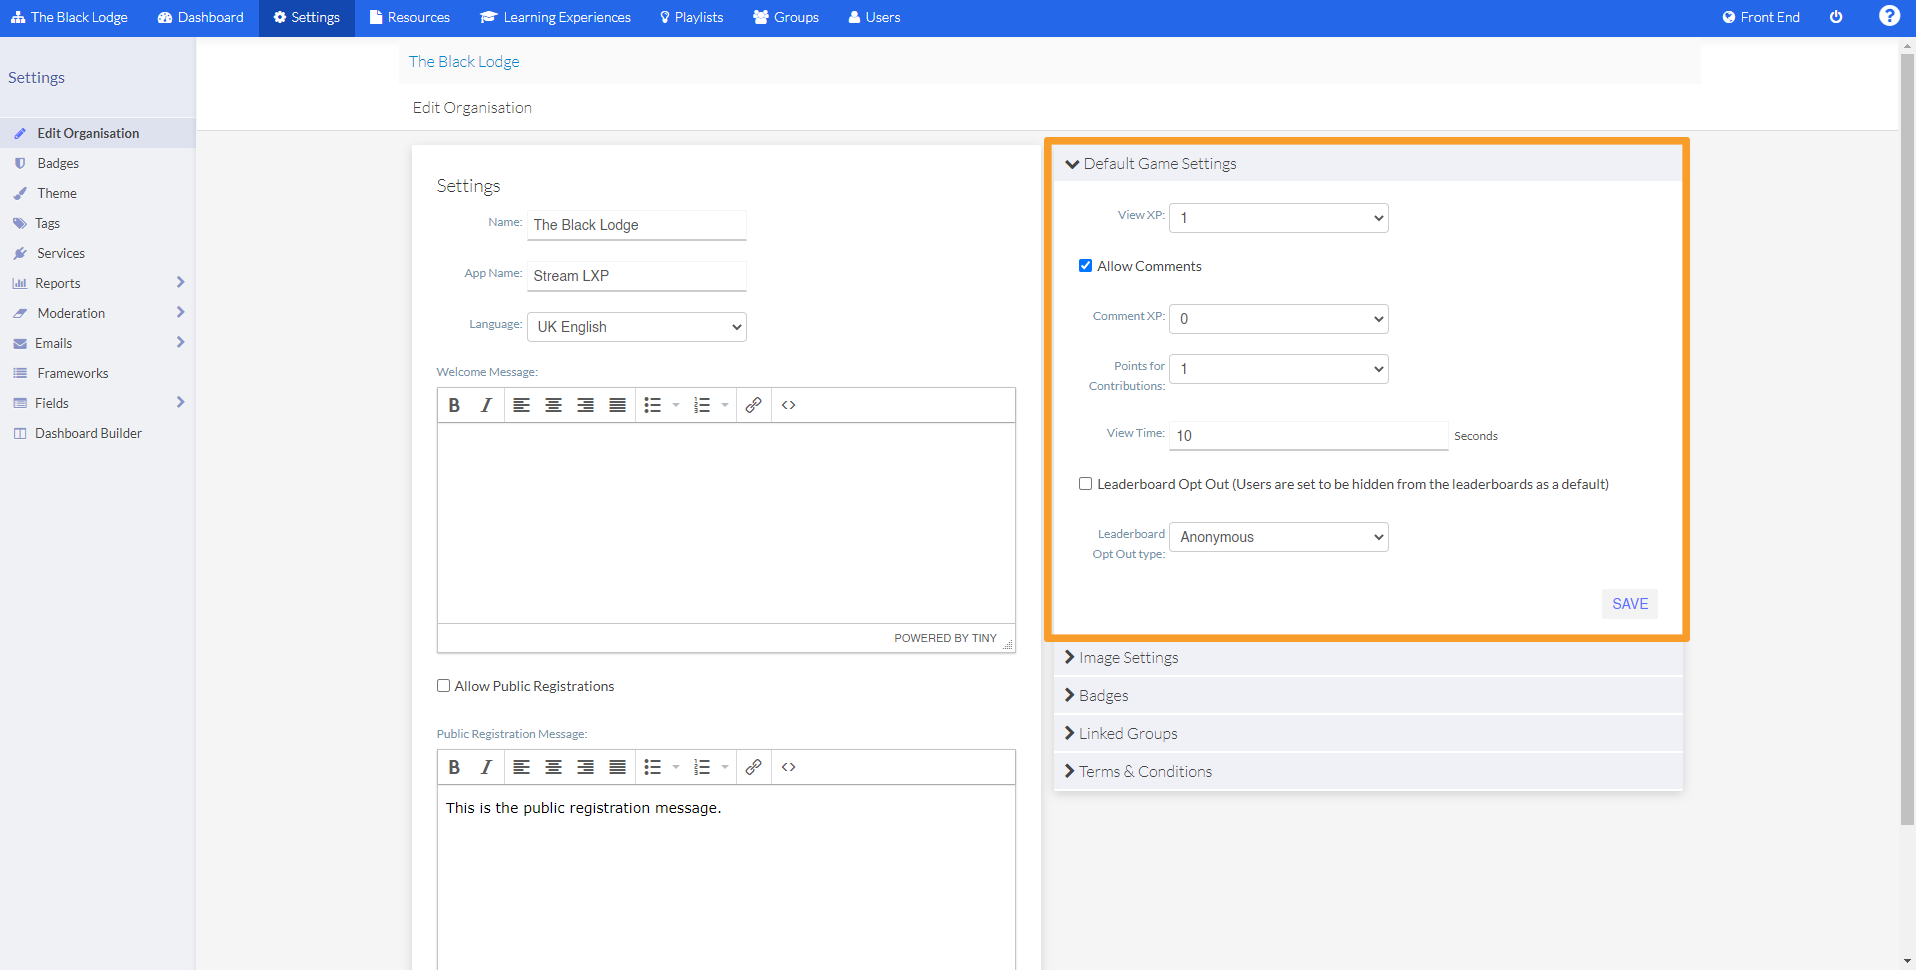
Task: Open the Insert Link icon in Welcome Message toolbar
Action: (x=753, y=405)
